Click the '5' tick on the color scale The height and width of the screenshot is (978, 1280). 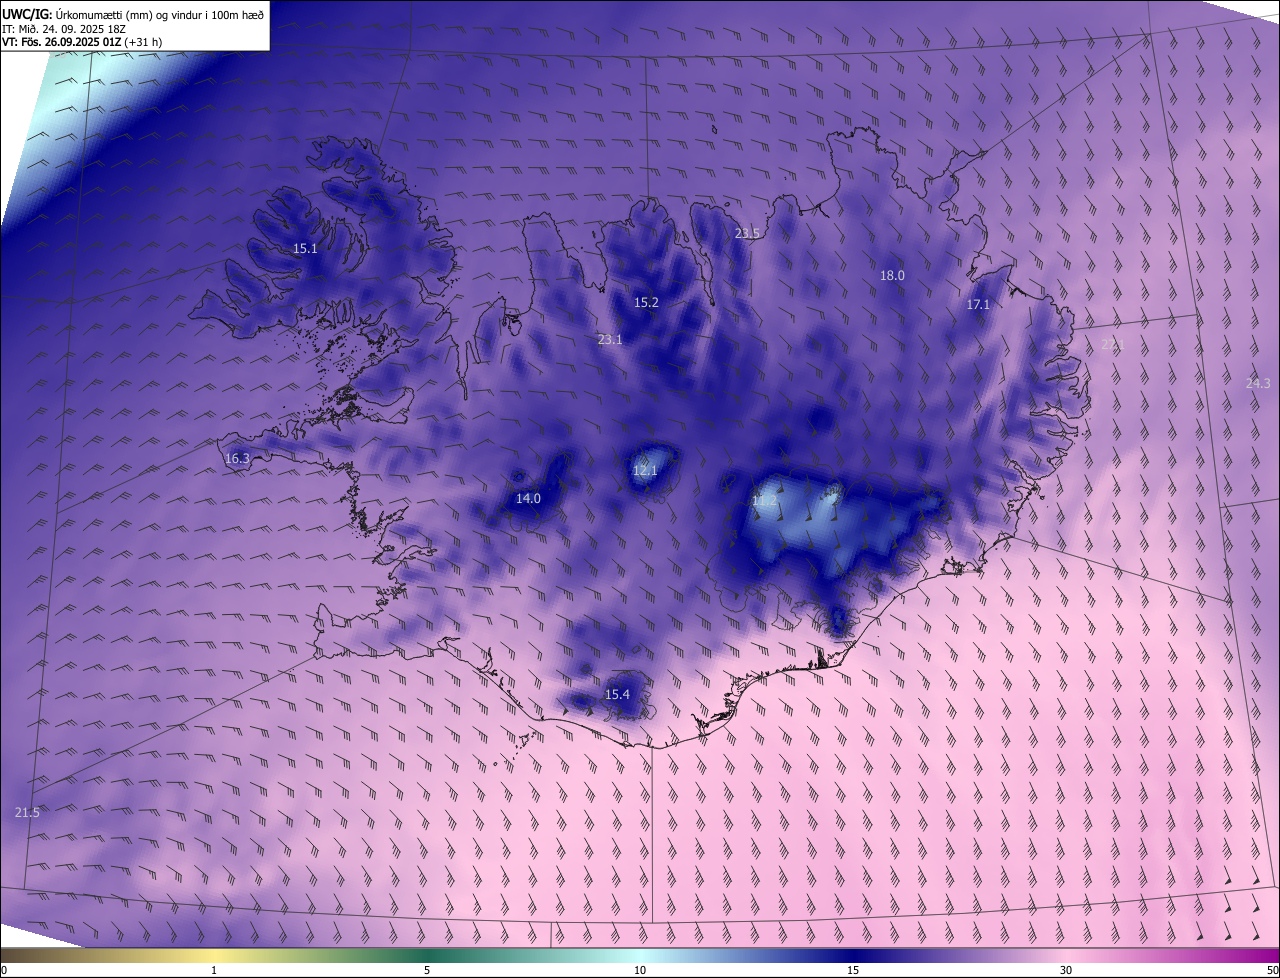coord(427,971)
